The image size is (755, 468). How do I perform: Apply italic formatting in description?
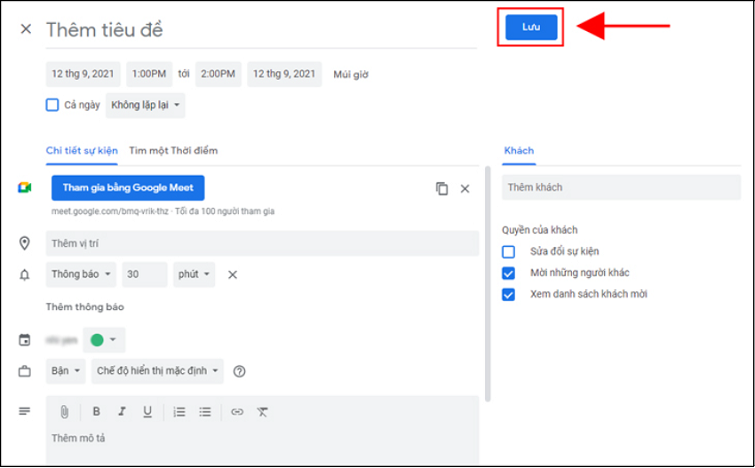(122, 411)
